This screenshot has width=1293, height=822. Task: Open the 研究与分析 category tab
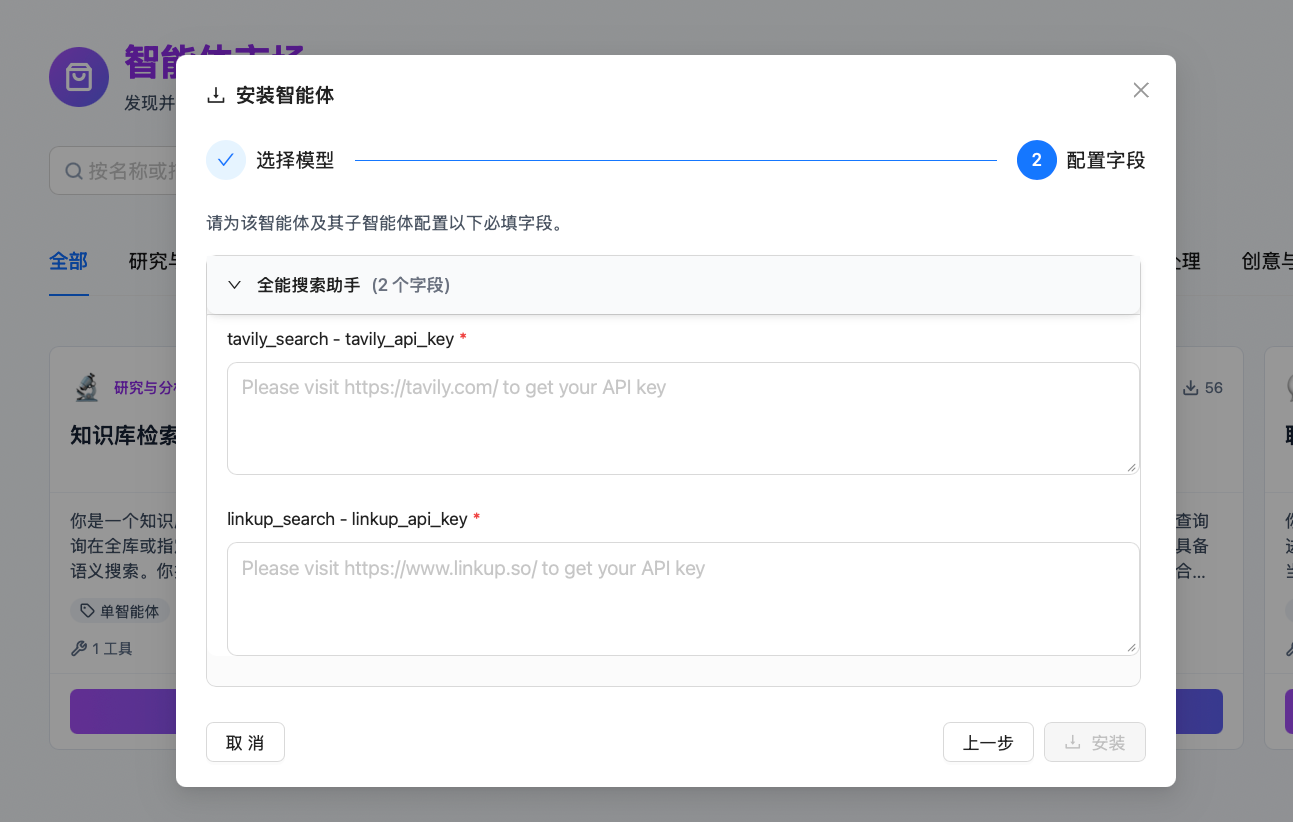157,261
